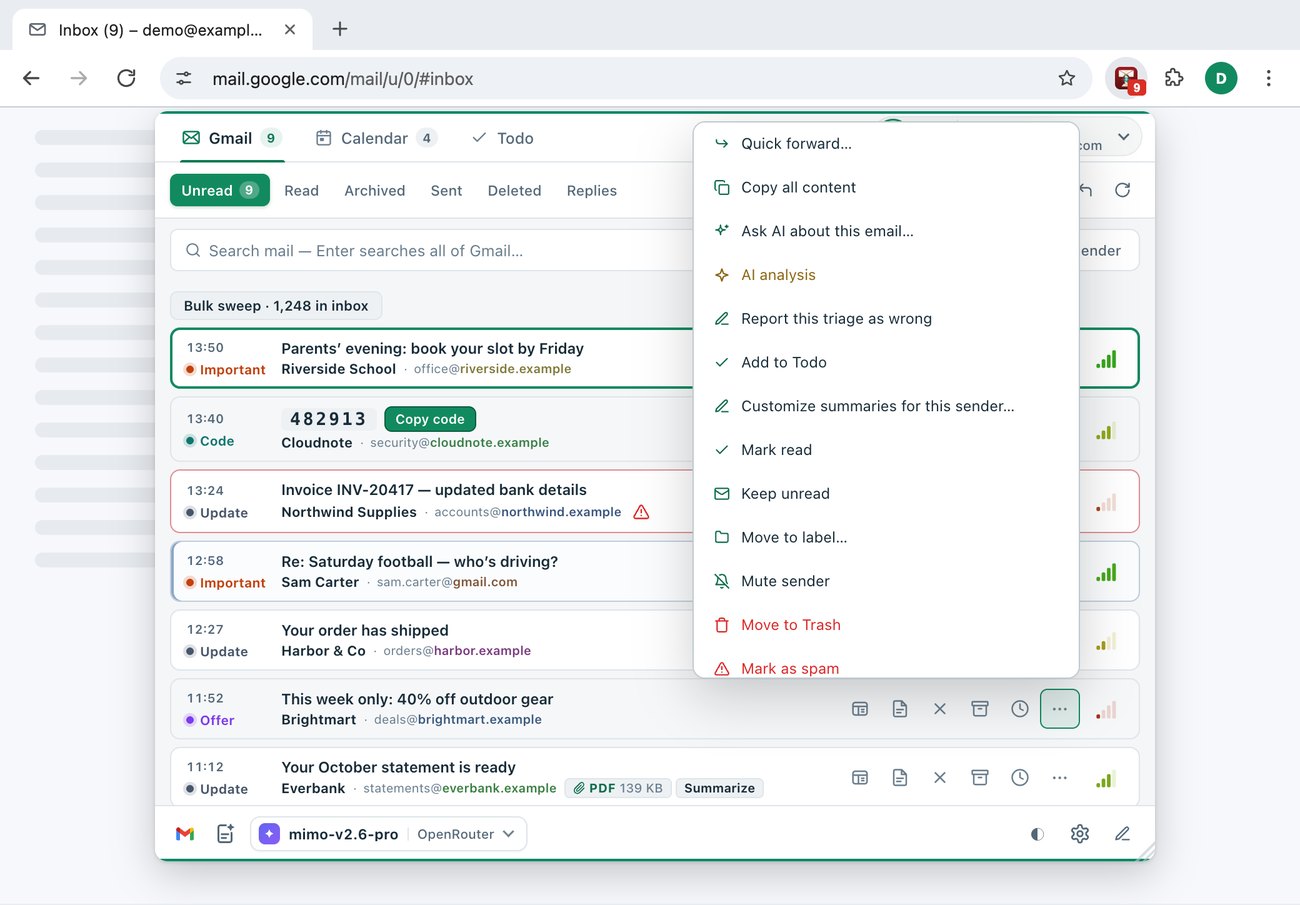The width and height of the screenshot is (1300, 905).
Task: Open the email 'Your order has shipped'
Action: (x=364, y=630)
